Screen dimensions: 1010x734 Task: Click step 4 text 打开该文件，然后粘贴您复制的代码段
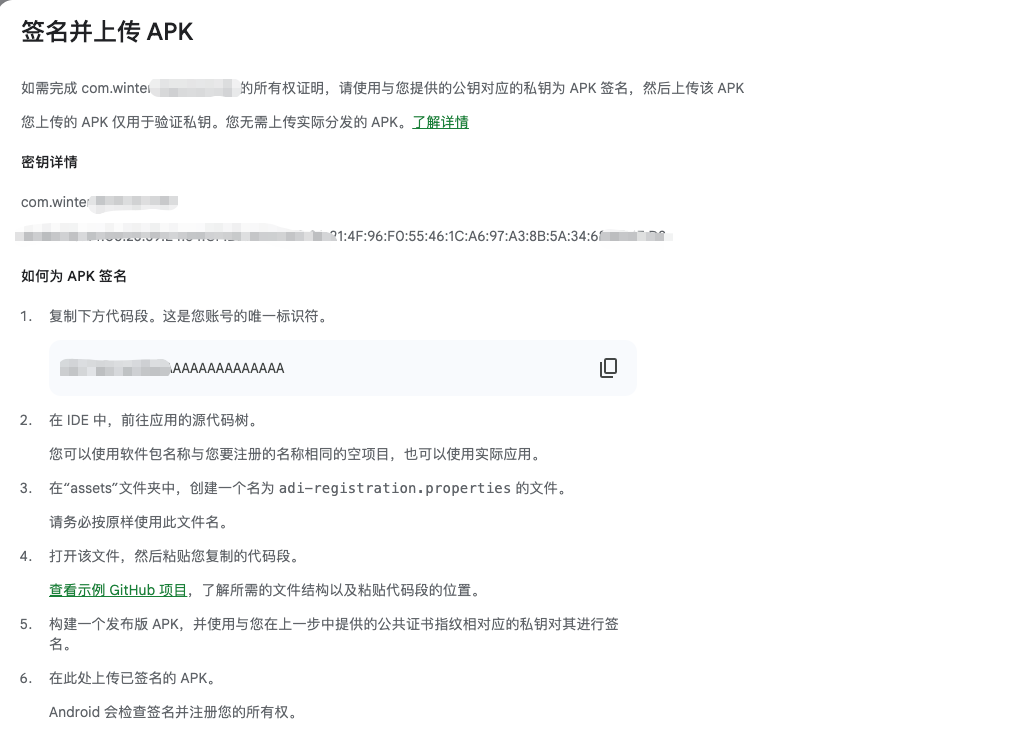tap(174, 556)
